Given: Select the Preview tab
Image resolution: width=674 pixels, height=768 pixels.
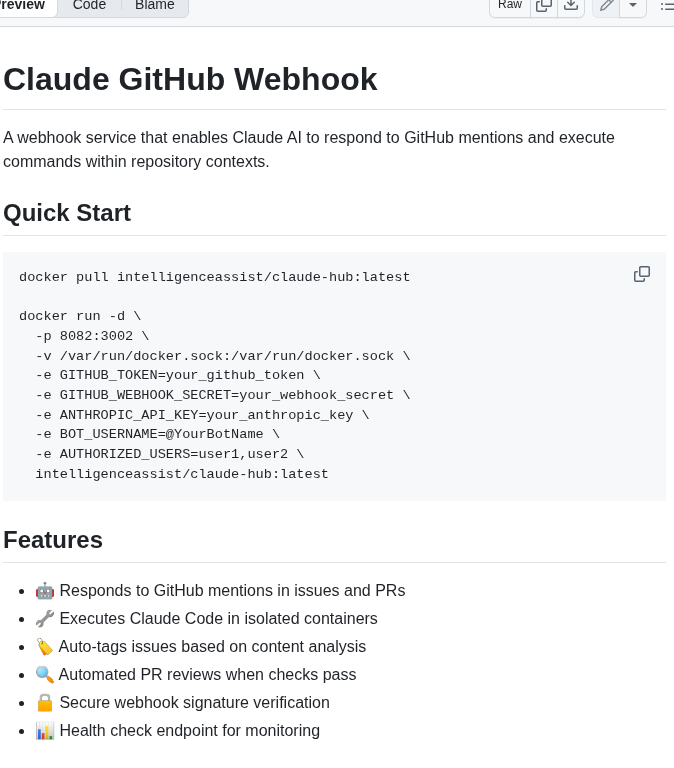Looking at the screenshot, I should coord(24,5).
